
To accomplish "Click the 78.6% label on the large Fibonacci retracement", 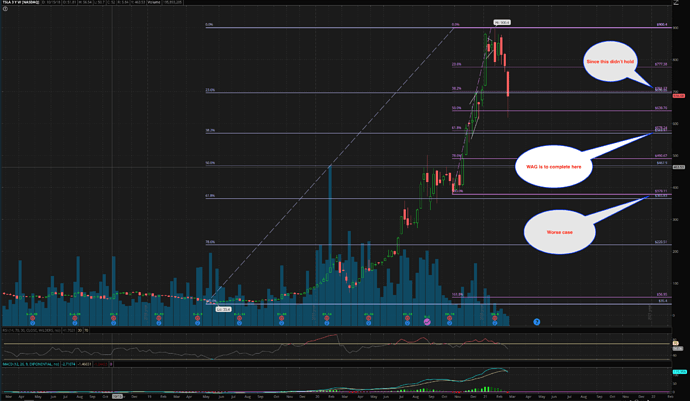I will [210, 242].
